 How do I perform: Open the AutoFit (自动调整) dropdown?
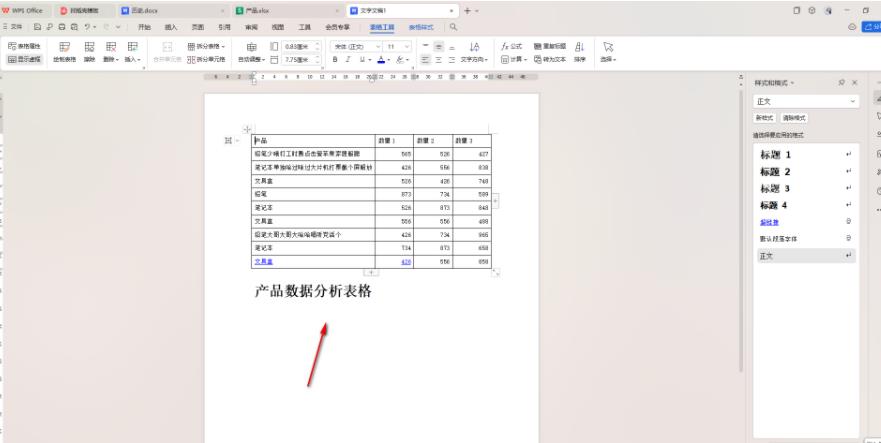coord(251,52)
